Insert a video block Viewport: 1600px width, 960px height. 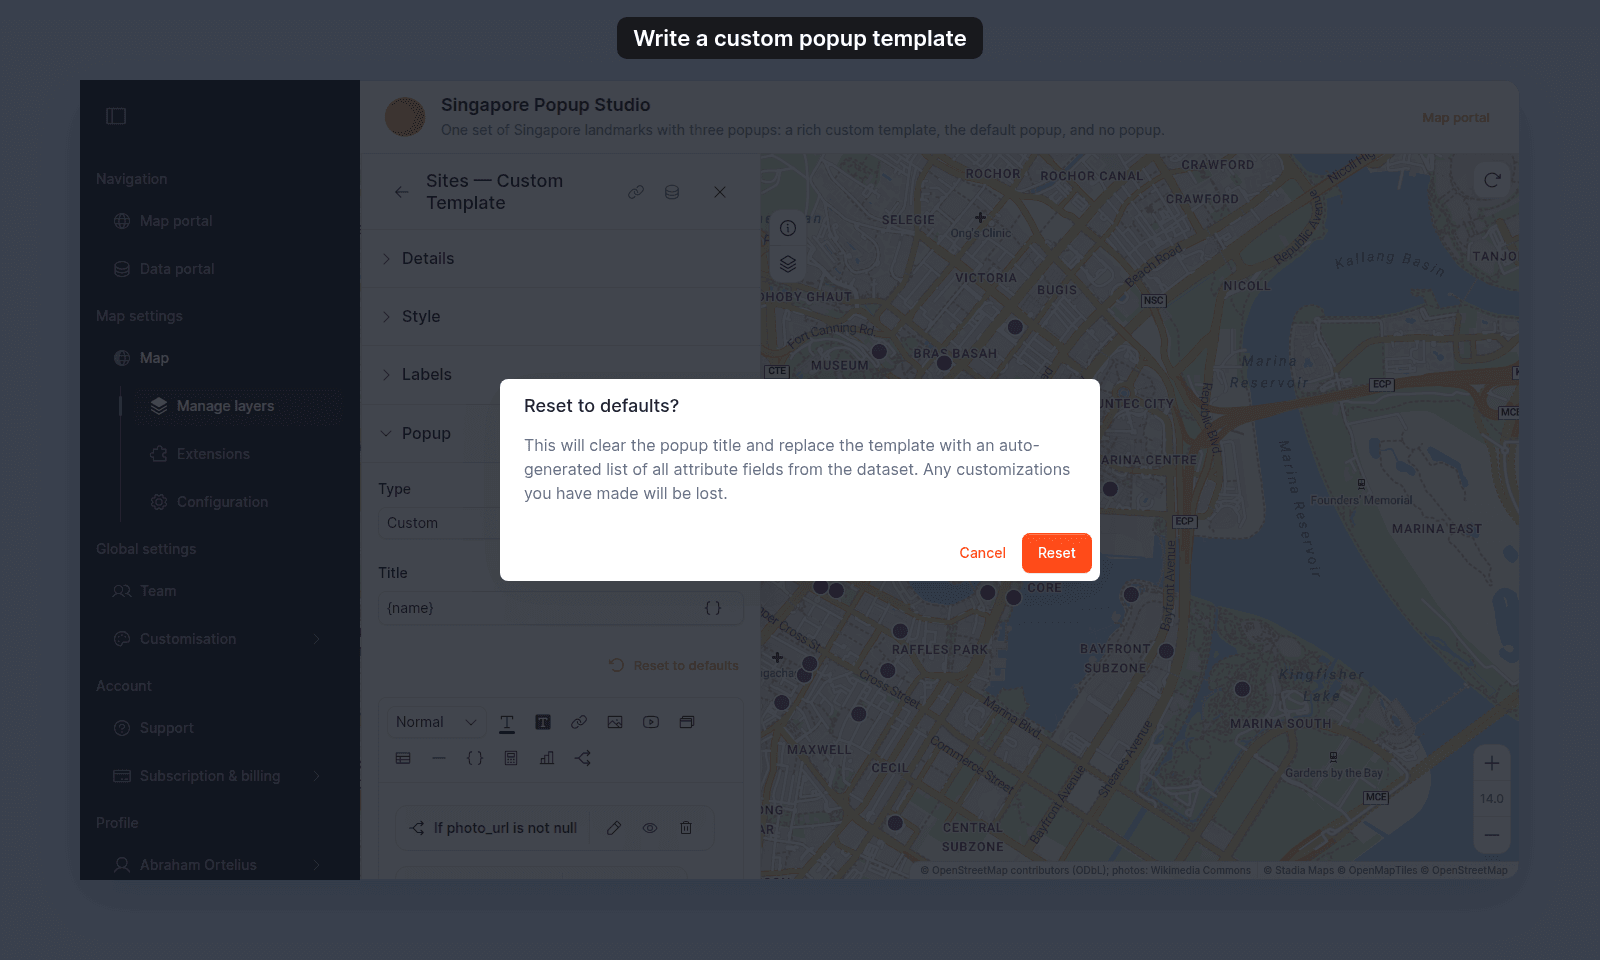click(651, 722)
